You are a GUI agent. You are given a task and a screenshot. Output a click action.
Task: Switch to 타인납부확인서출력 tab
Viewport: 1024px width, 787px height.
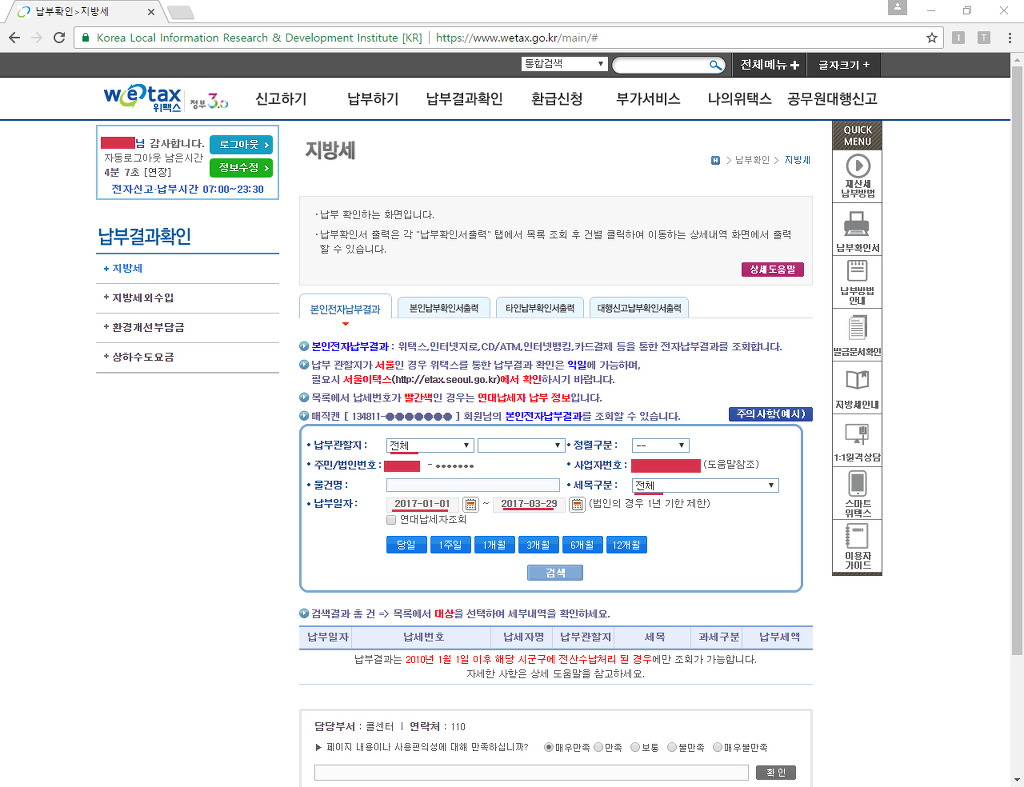[540, 308]
